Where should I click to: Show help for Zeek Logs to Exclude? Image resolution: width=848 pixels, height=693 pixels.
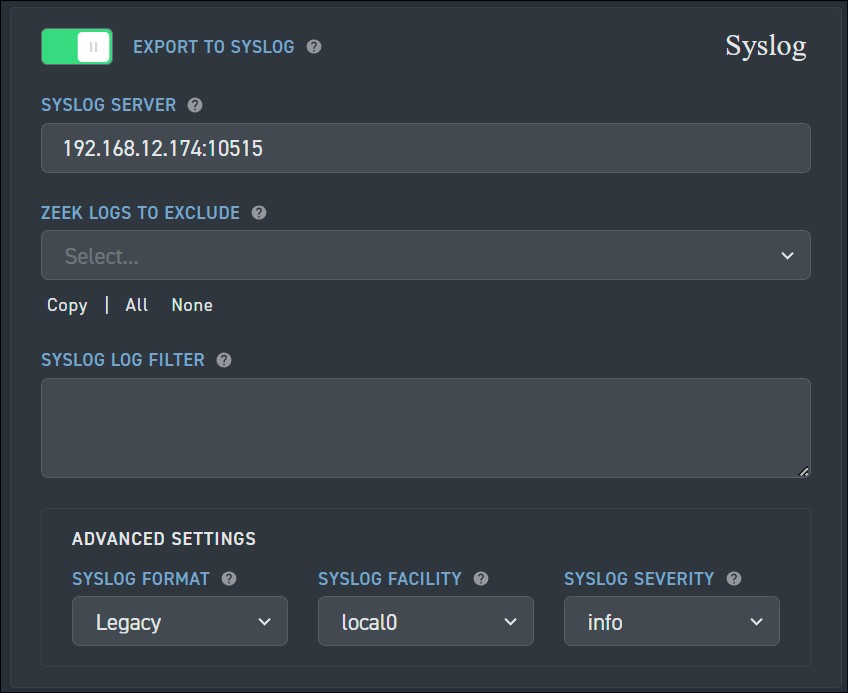(259, 213)
